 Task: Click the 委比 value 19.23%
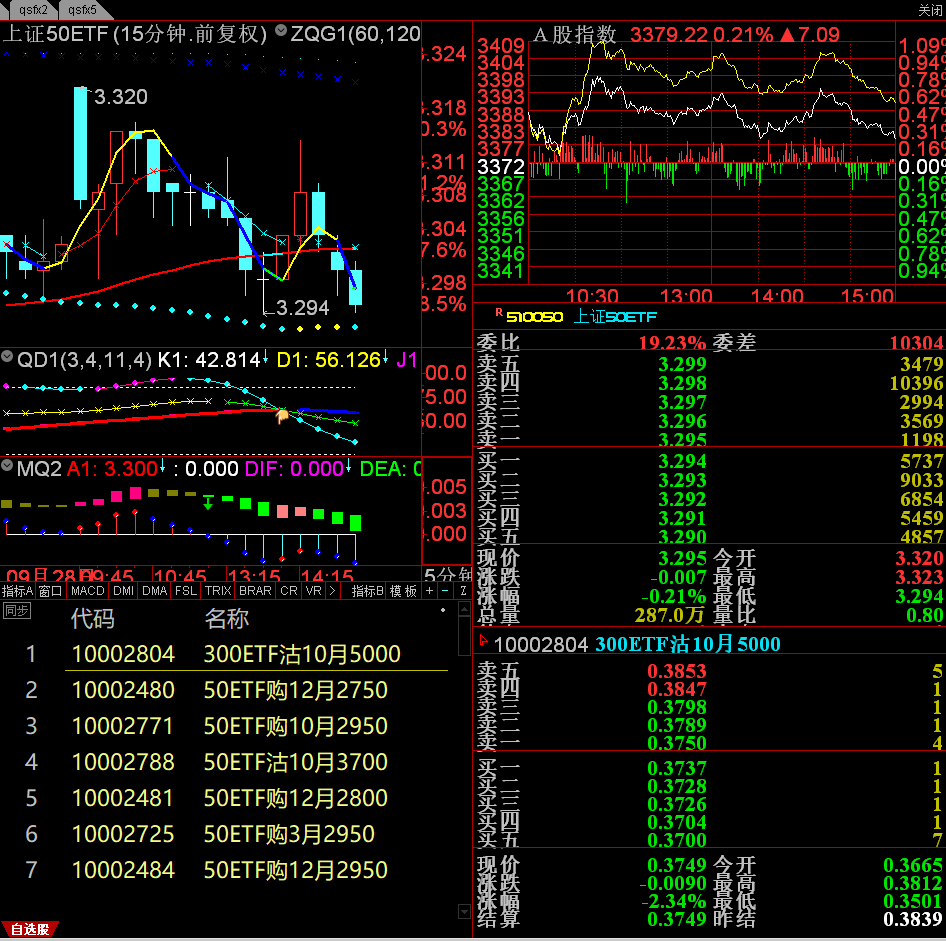pos(672,343)
